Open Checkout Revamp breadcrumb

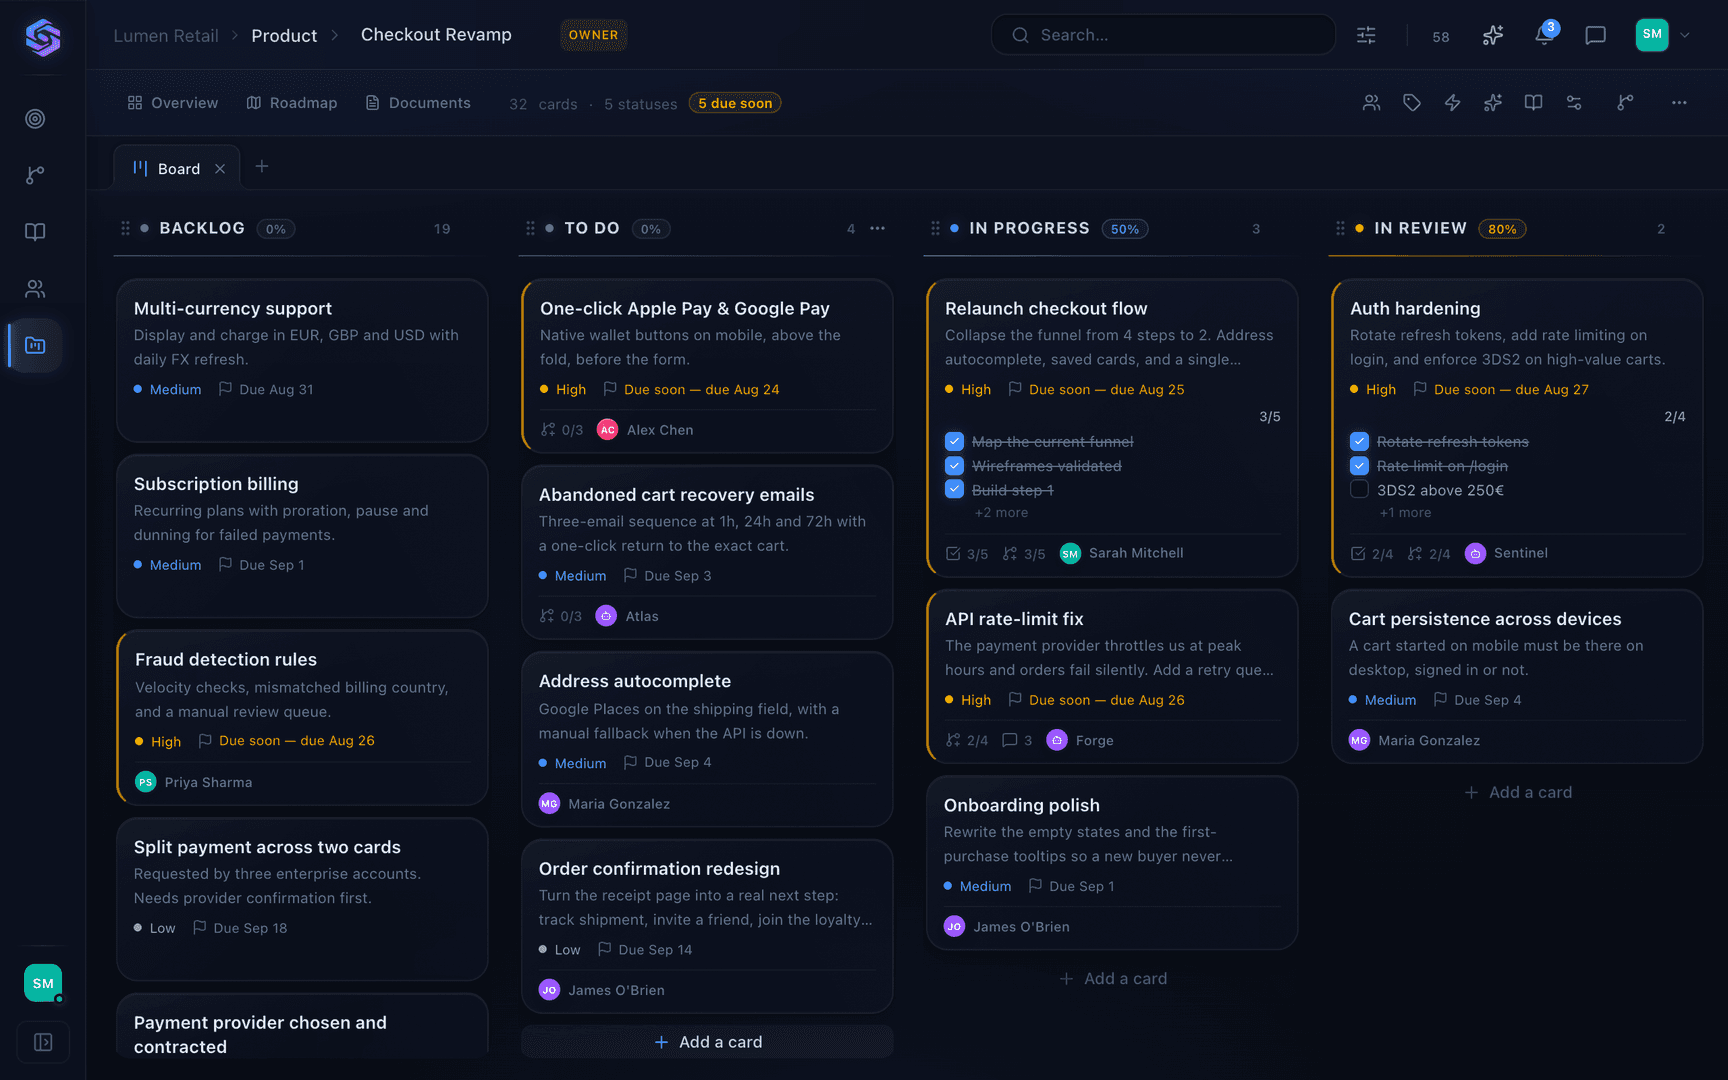point(436,35)
